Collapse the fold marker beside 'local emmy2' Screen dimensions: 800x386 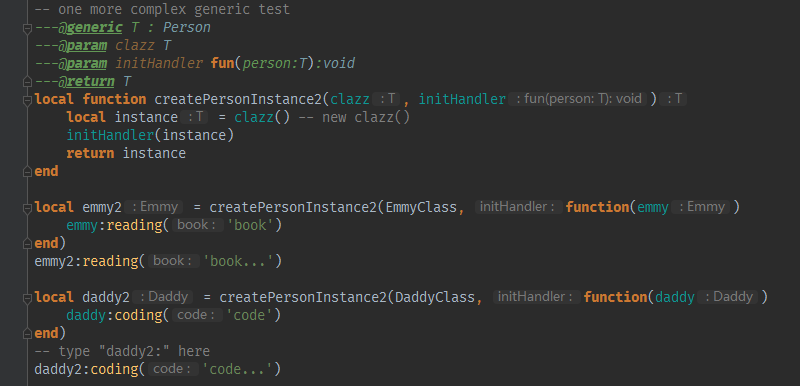pos(27,208)
